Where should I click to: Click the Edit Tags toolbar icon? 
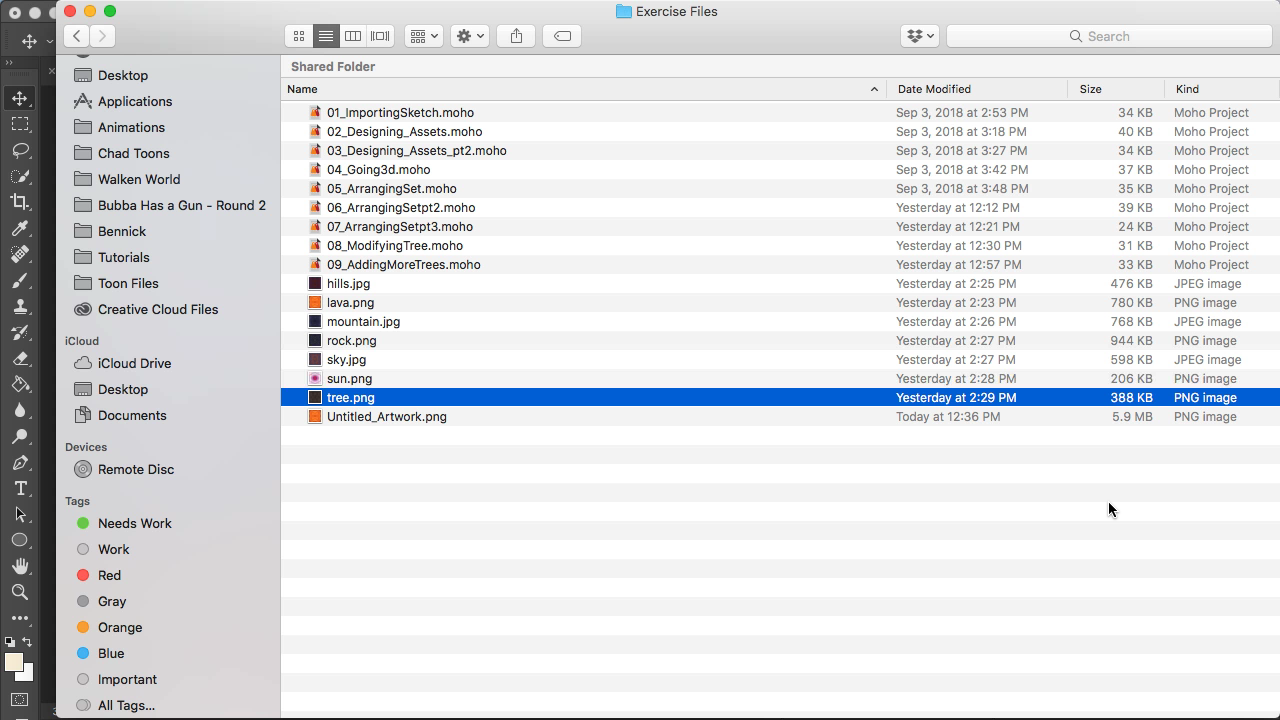pos(563,36)
